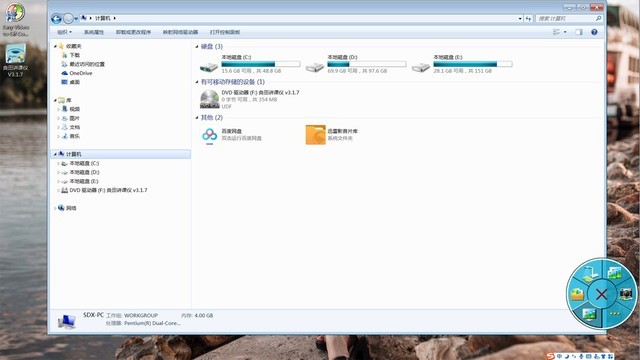Click the camera icon in the circular menu
The height and width of the screenshot is (360, 640).
625,293
